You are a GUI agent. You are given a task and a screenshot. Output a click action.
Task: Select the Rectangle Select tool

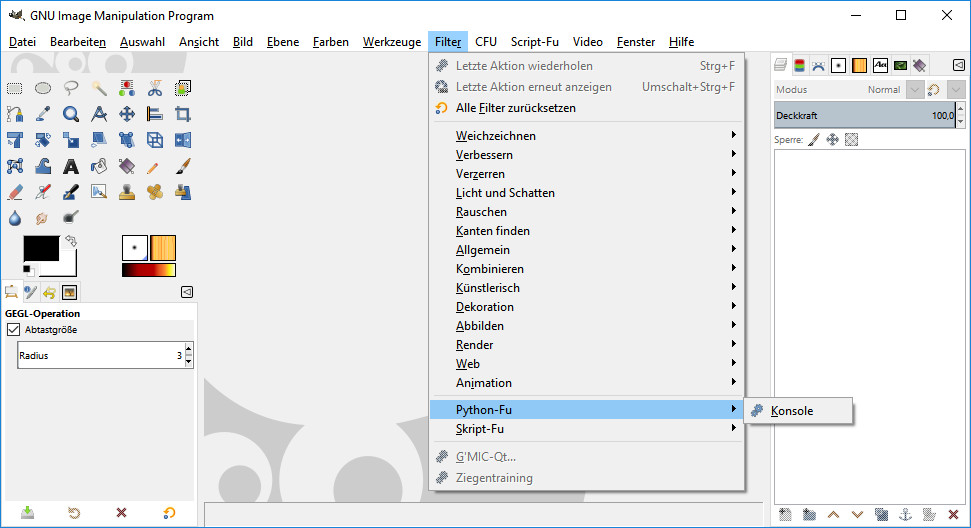coord(15,89)
